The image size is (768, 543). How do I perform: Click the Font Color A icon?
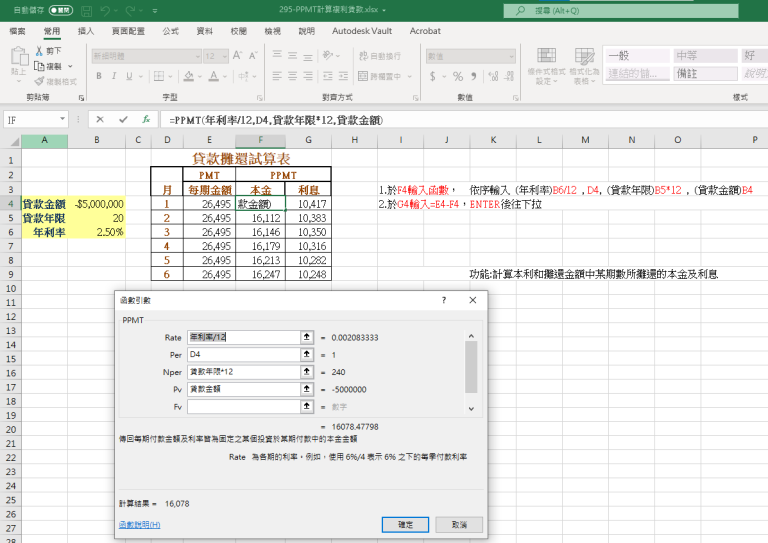214,76
